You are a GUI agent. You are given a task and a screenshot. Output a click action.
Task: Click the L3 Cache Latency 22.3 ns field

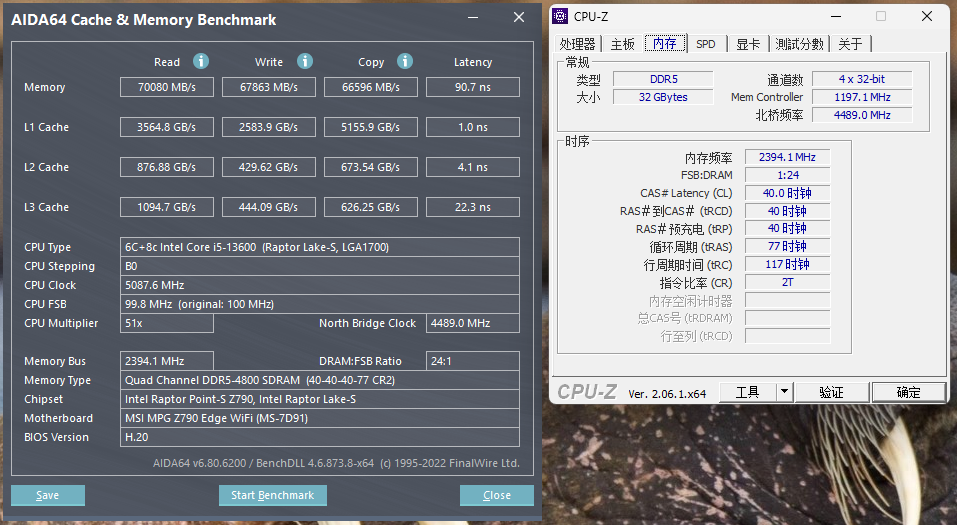pyautogui.click(x=472, y=207)
